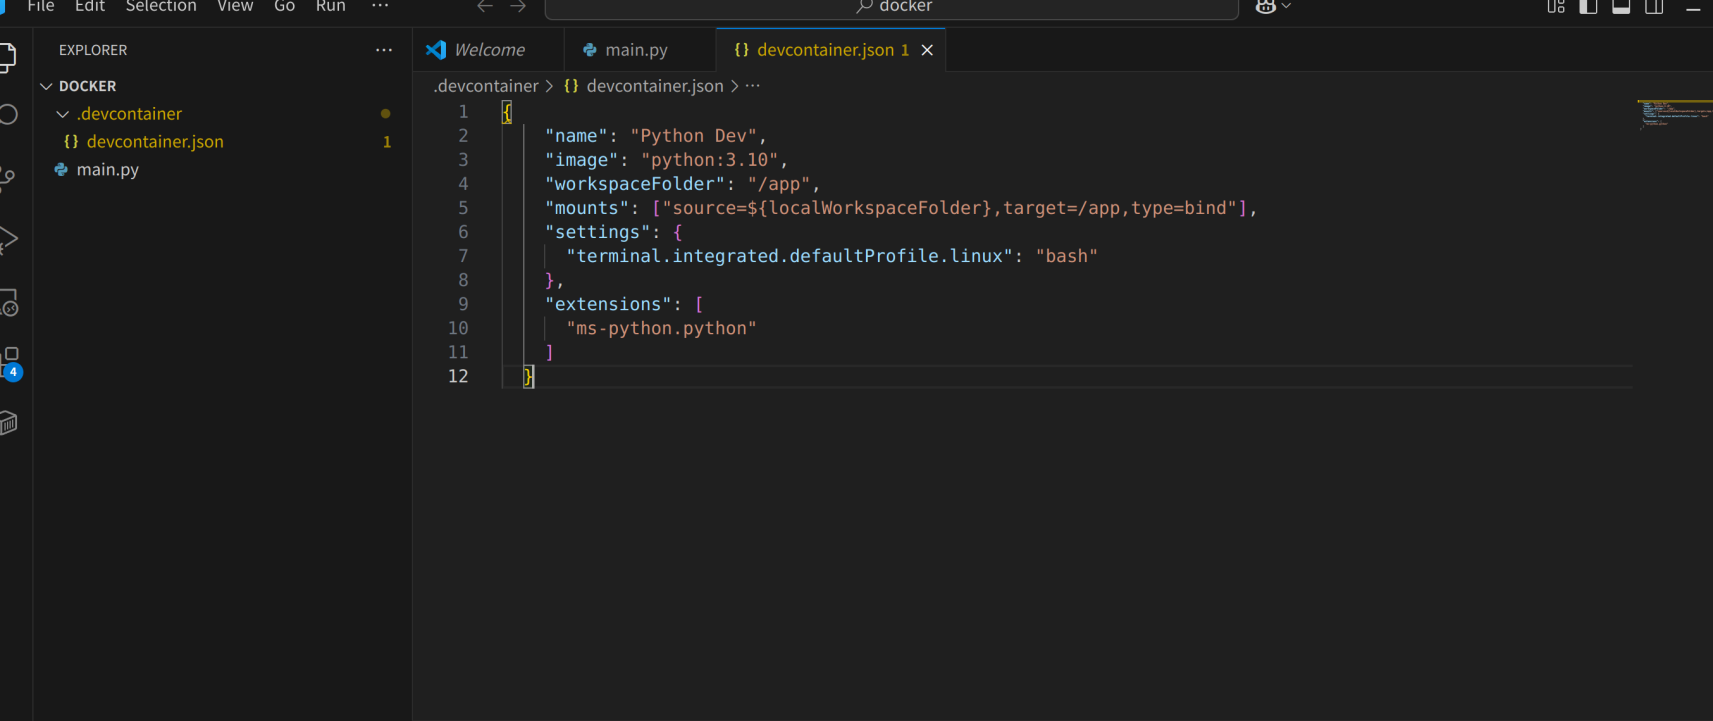Open the Run menu
1713x721 pixels.
click(x=331, y=7)
